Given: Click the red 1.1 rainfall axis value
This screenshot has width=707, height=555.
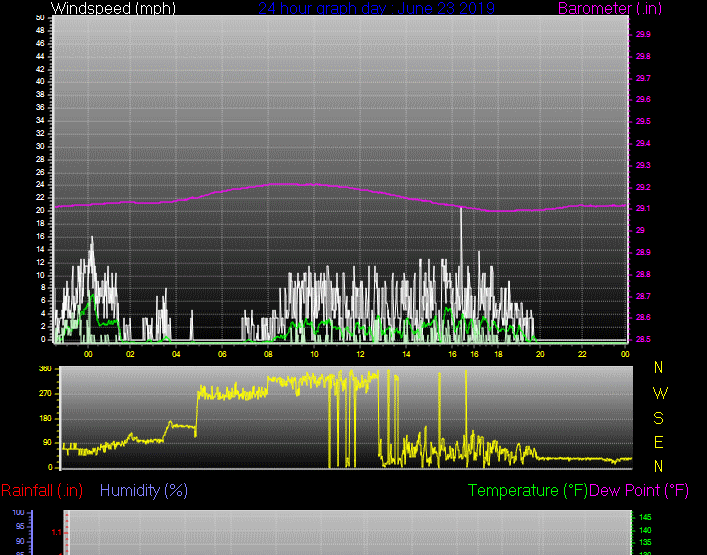Looking at the screenshot, I should coord(56,533).
